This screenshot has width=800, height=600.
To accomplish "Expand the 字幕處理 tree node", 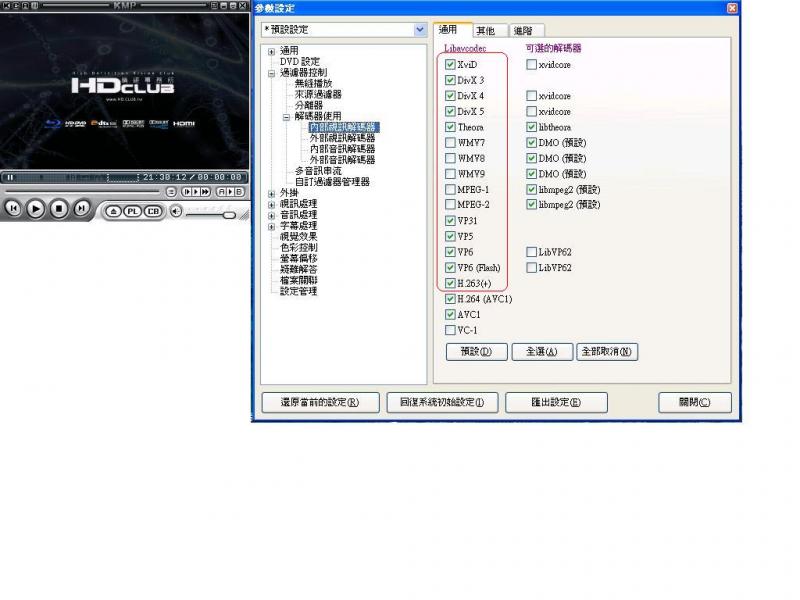I will pos(271,227).
